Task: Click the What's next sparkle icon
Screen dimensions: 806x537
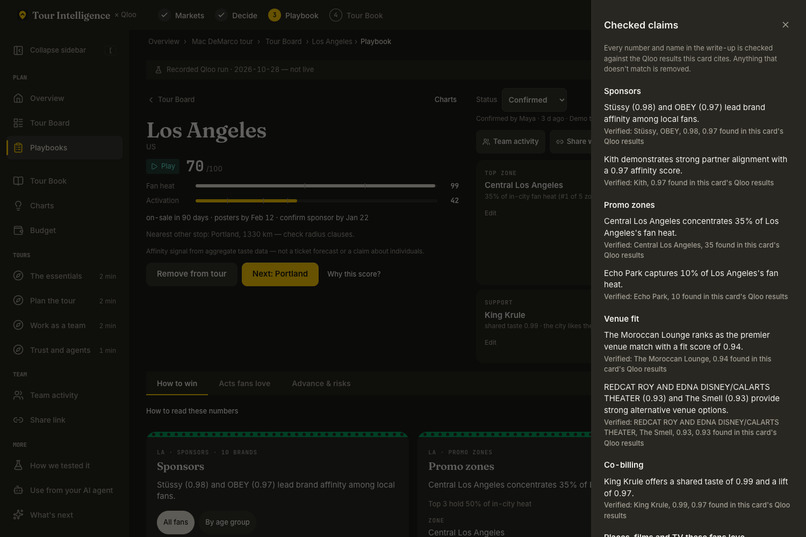Action: point(19,515)
